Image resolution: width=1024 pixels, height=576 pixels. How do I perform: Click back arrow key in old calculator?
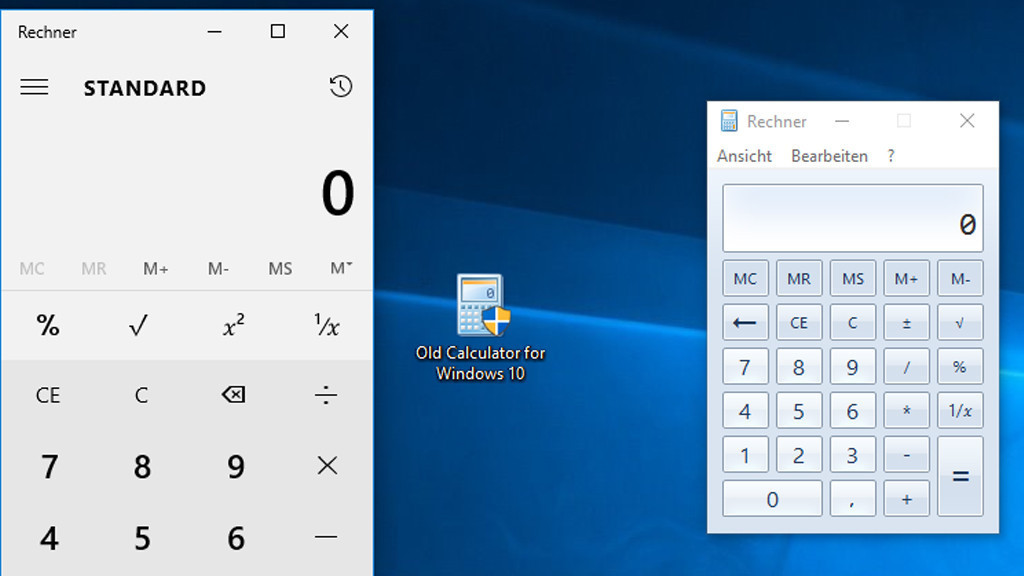[x=745, y=323]
